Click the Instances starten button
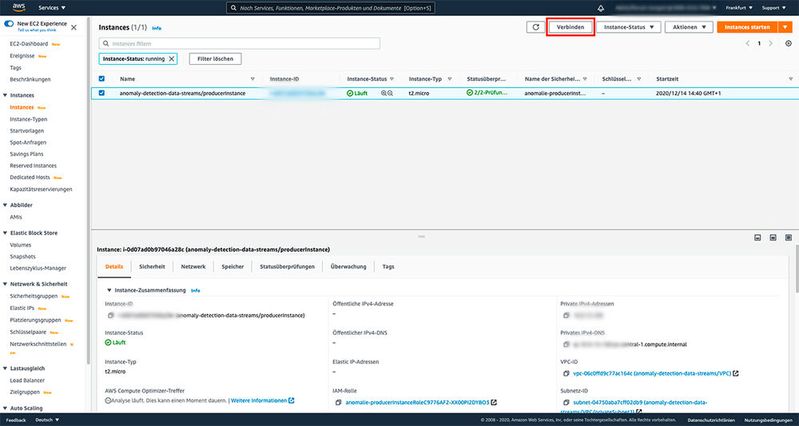 click(x=747, y=27)
